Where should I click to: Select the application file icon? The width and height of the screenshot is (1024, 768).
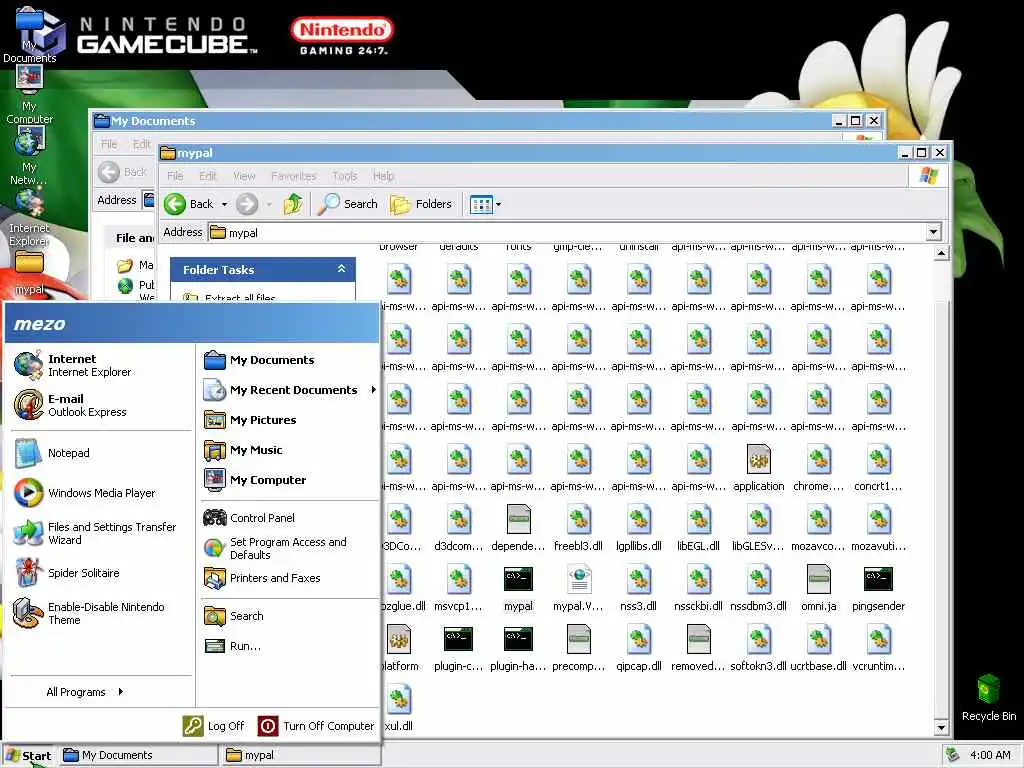(759, 469)
